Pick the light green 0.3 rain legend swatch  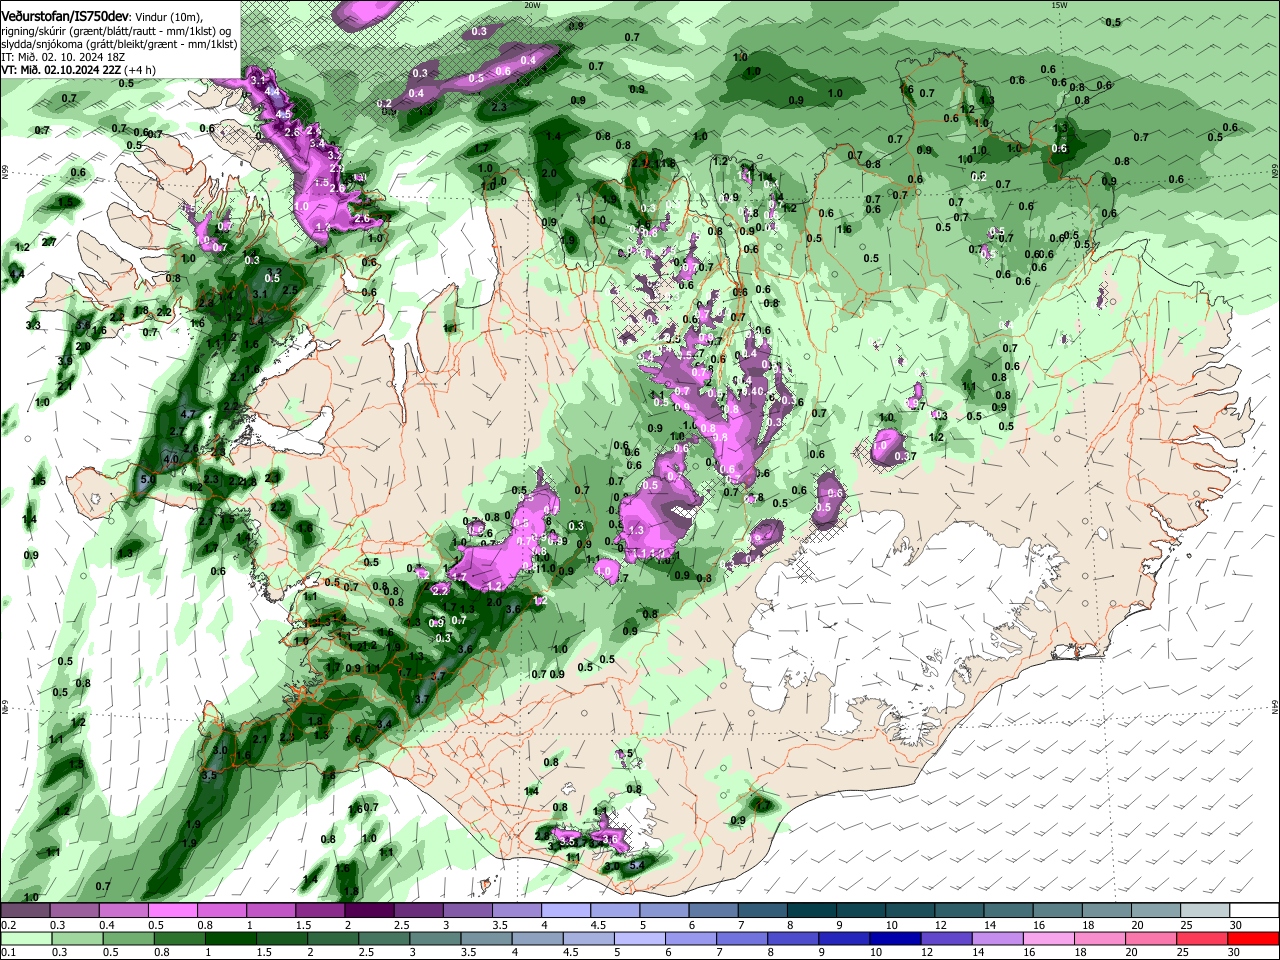77,938
